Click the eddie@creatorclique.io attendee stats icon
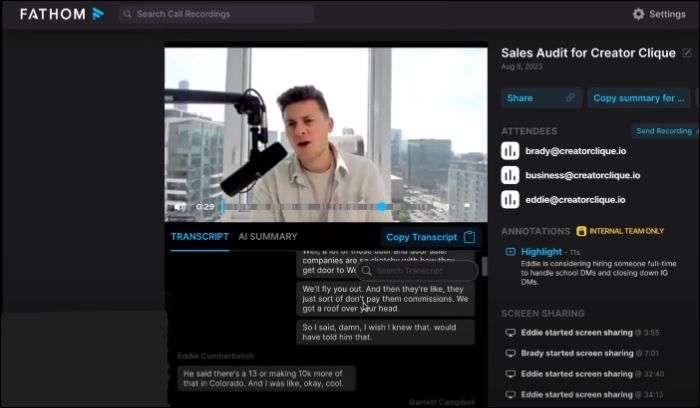The width and height of the screenshot is (700, 408). pyautogui.click(x=510, y=199)
